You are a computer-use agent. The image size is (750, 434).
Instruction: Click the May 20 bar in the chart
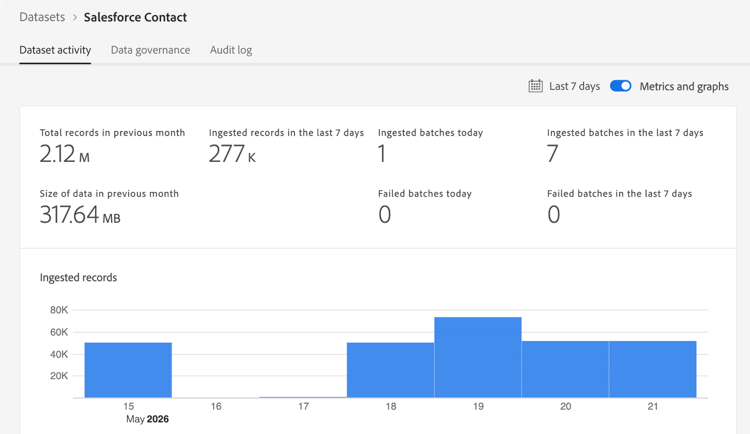click(x=565, y=369)
